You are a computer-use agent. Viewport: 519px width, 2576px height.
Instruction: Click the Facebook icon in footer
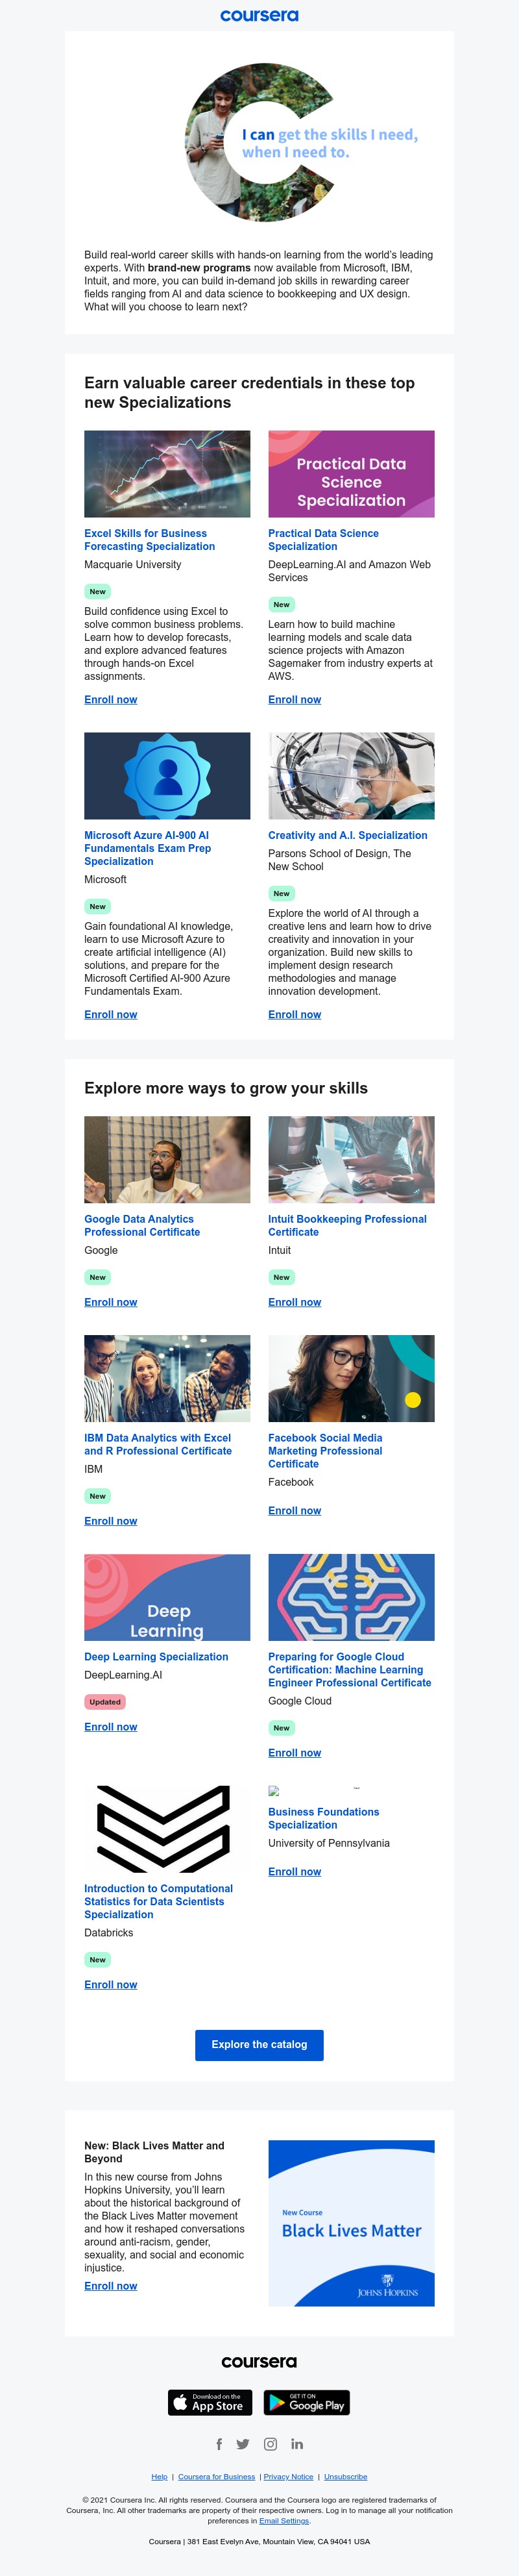click(x=219, y=2444)
